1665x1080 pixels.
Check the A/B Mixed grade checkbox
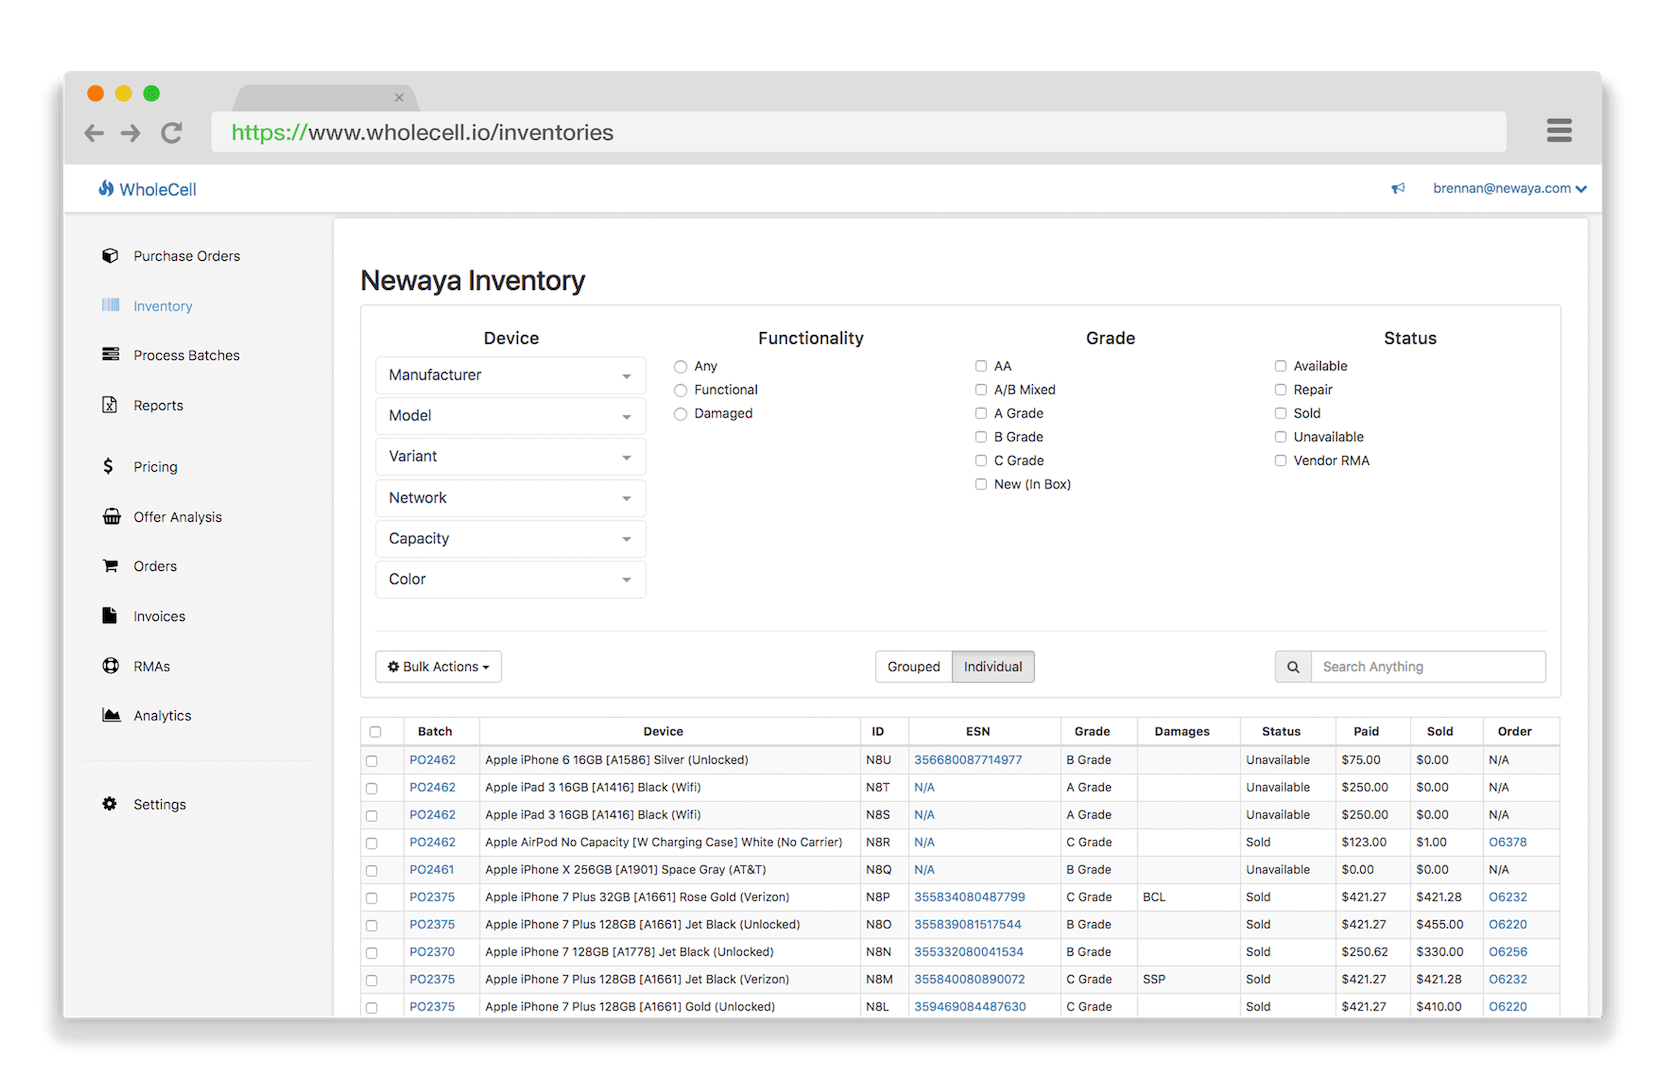coord(981,390)
